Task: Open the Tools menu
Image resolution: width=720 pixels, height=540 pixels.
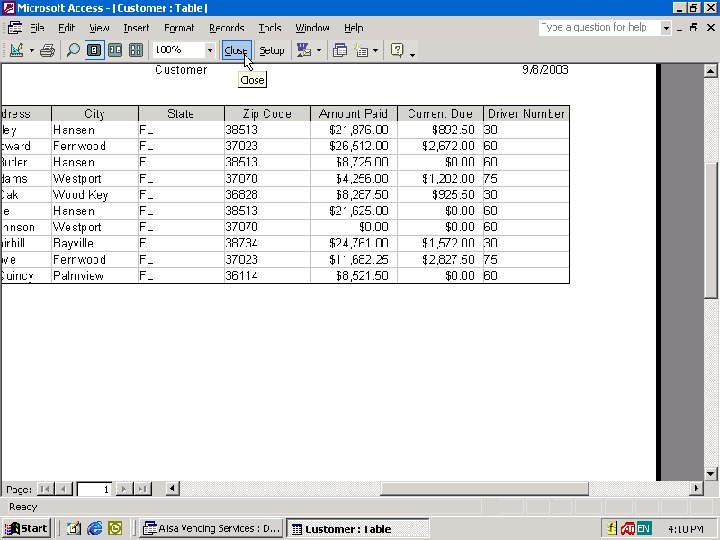Action: [270, 28]
